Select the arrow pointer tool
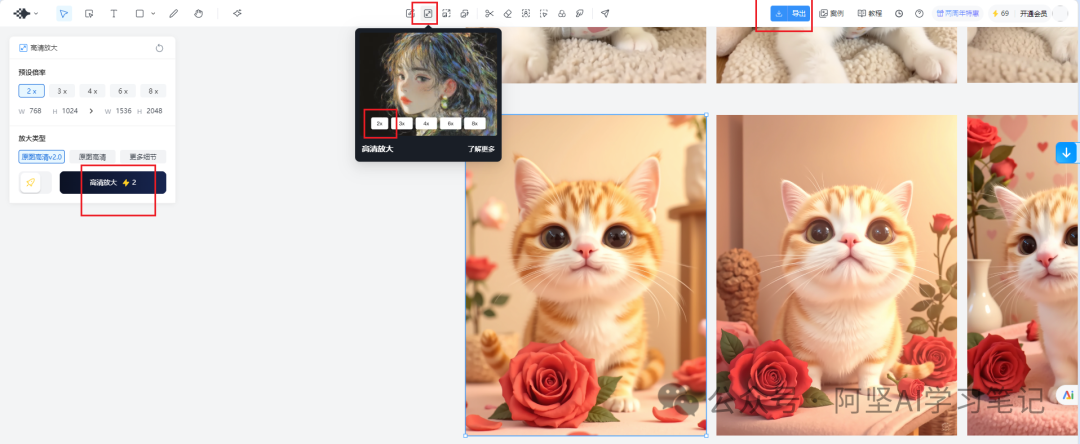The height and width of the screenshot is (444, 1080). click(64, 13)
